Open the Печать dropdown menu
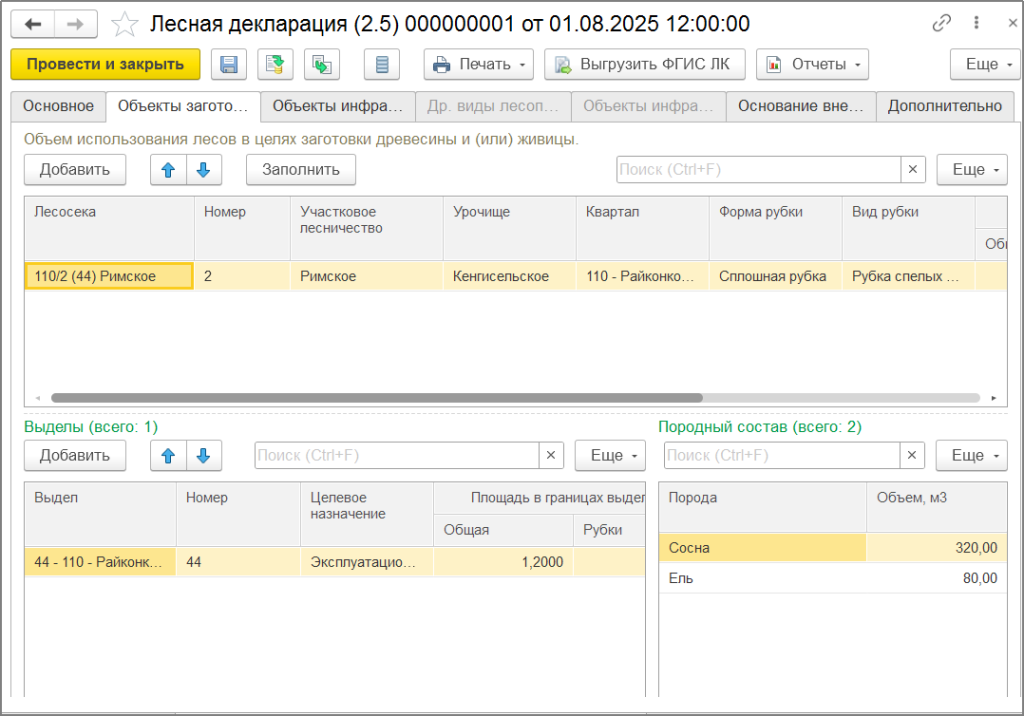This screenshot has width=1024, height=716. coord(479,64)
